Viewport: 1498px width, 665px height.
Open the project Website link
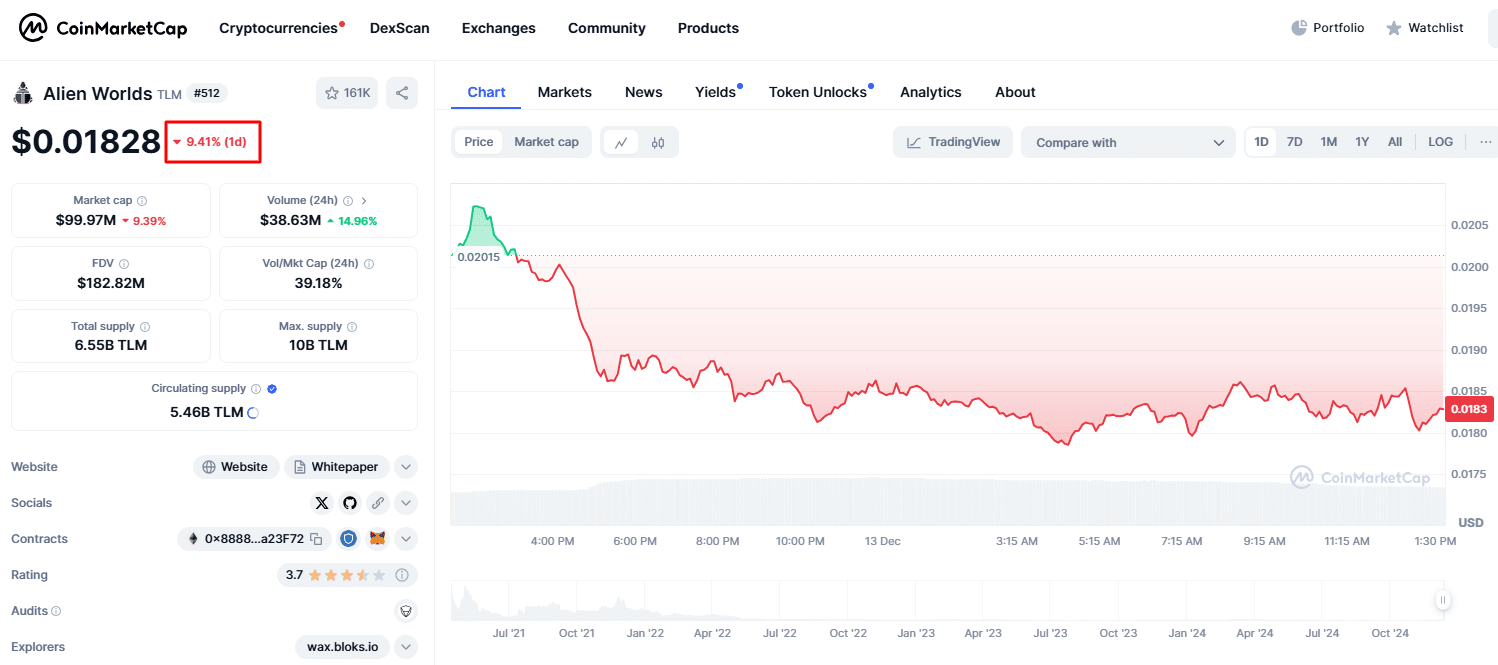point(236,467)
